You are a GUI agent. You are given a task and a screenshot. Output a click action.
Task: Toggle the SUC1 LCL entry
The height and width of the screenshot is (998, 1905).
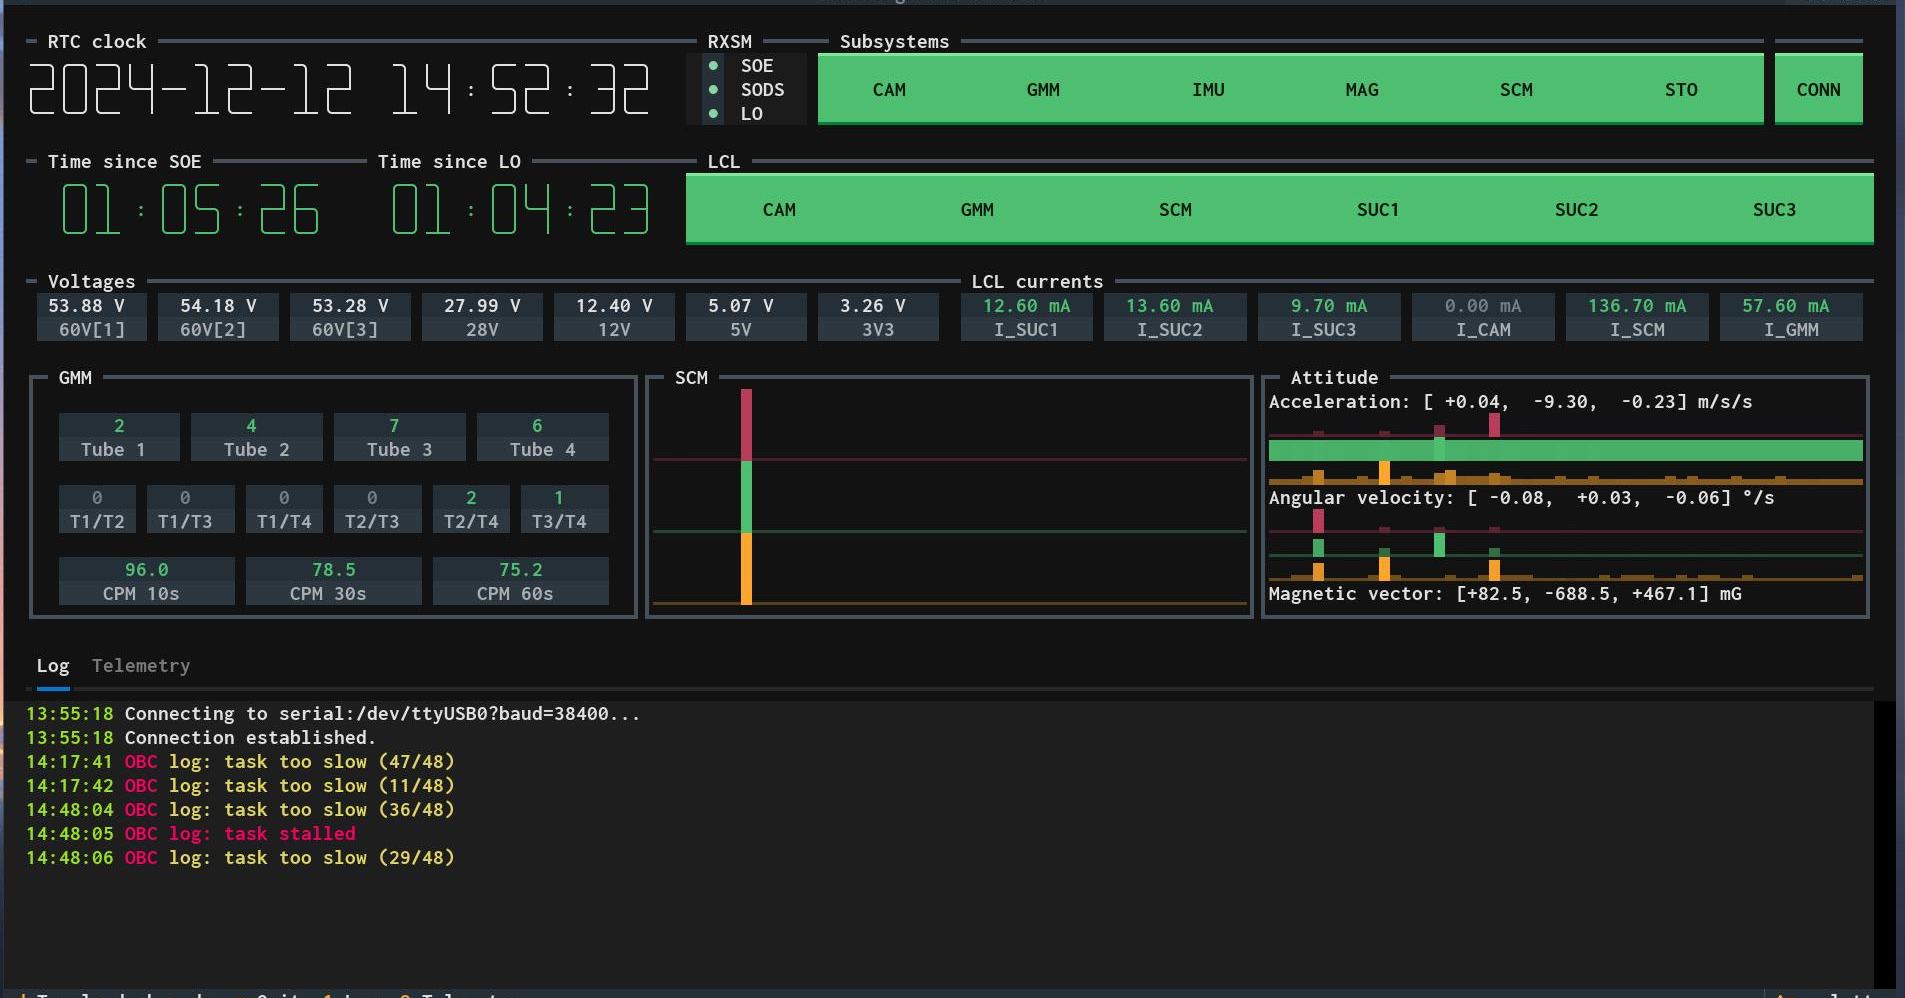click(x=1378, y=210)
